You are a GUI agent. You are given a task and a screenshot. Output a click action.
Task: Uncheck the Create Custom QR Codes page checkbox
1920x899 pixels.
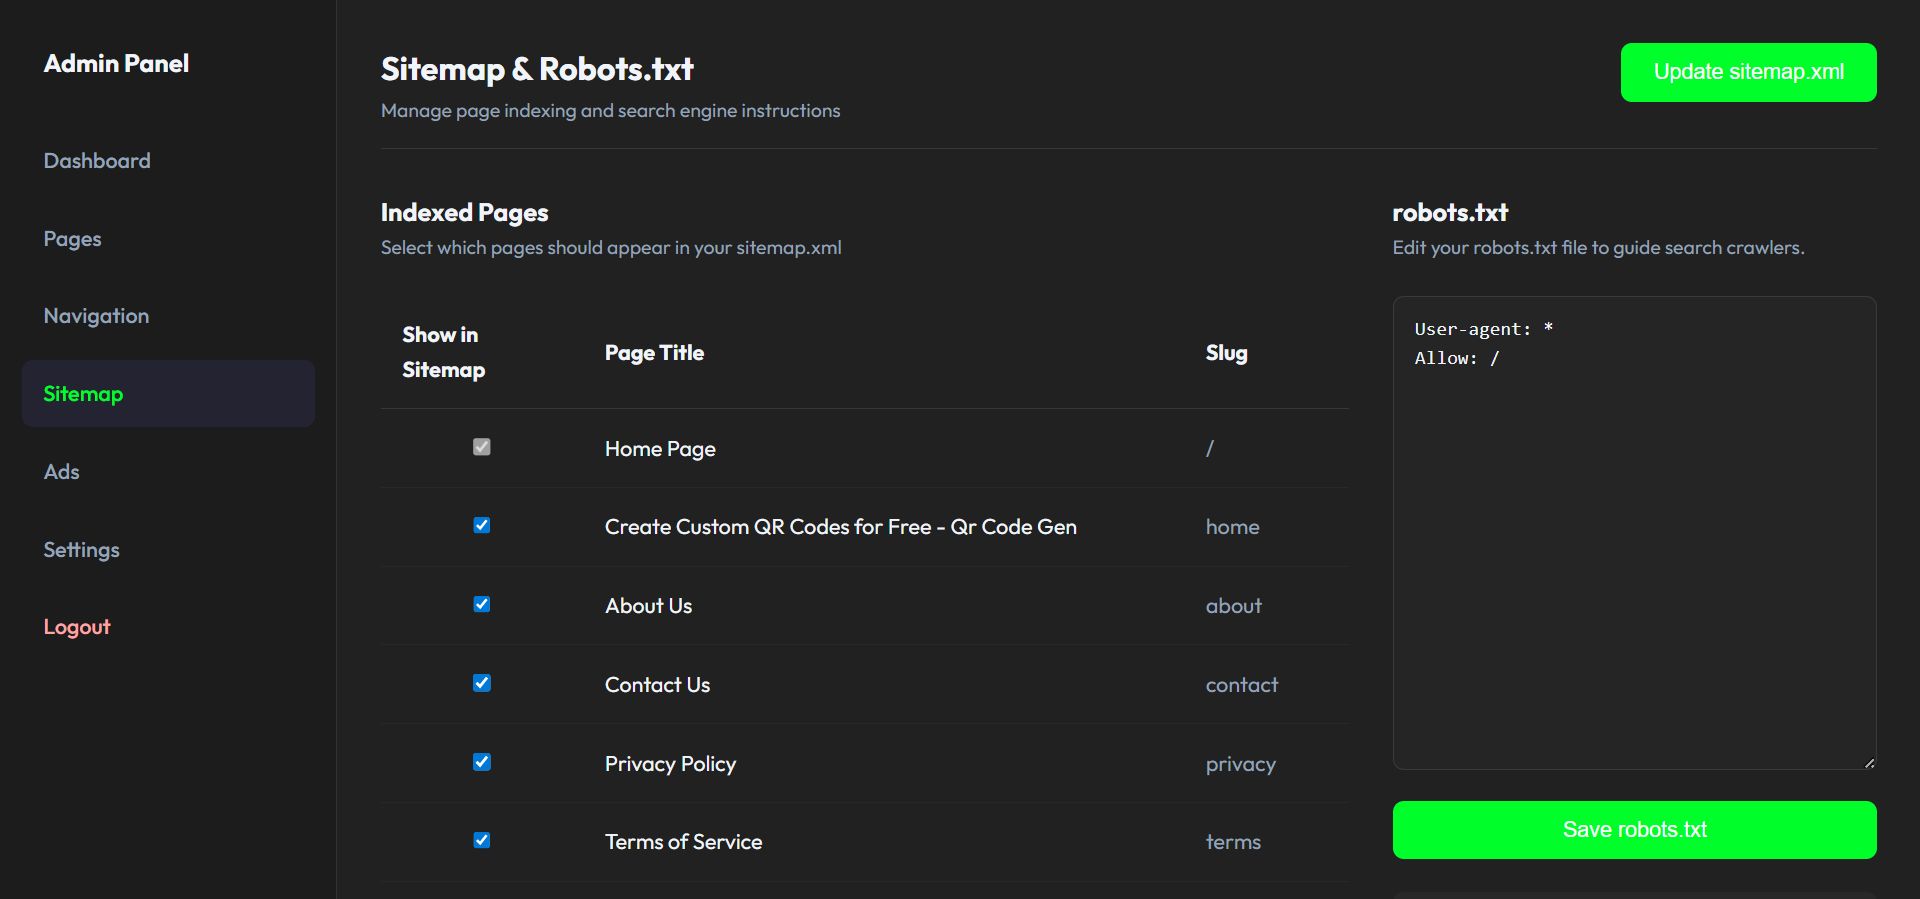(x=482, y=526)
